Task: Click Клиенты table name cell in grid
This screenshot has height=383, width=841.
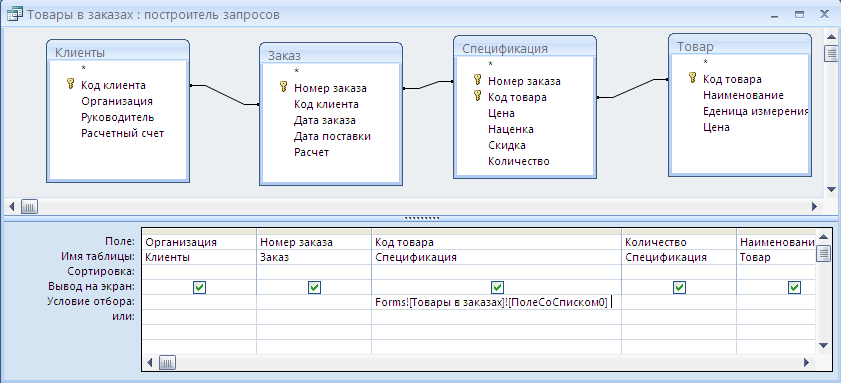Action: click(200, 257)
